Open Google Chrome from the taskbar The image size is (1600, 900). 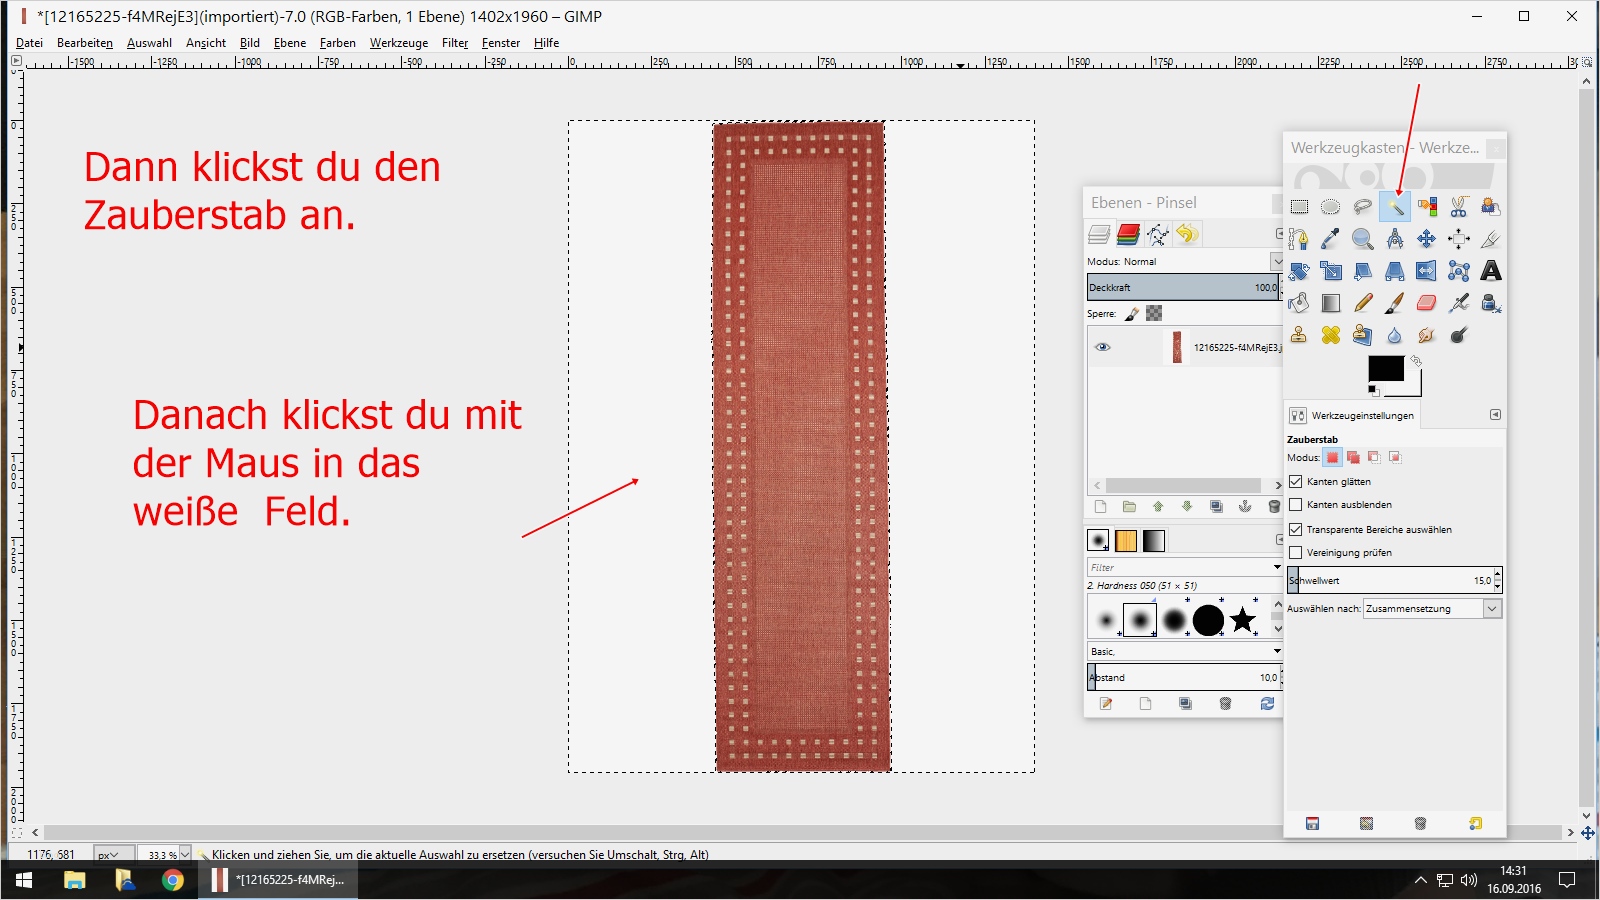[173, 880]
